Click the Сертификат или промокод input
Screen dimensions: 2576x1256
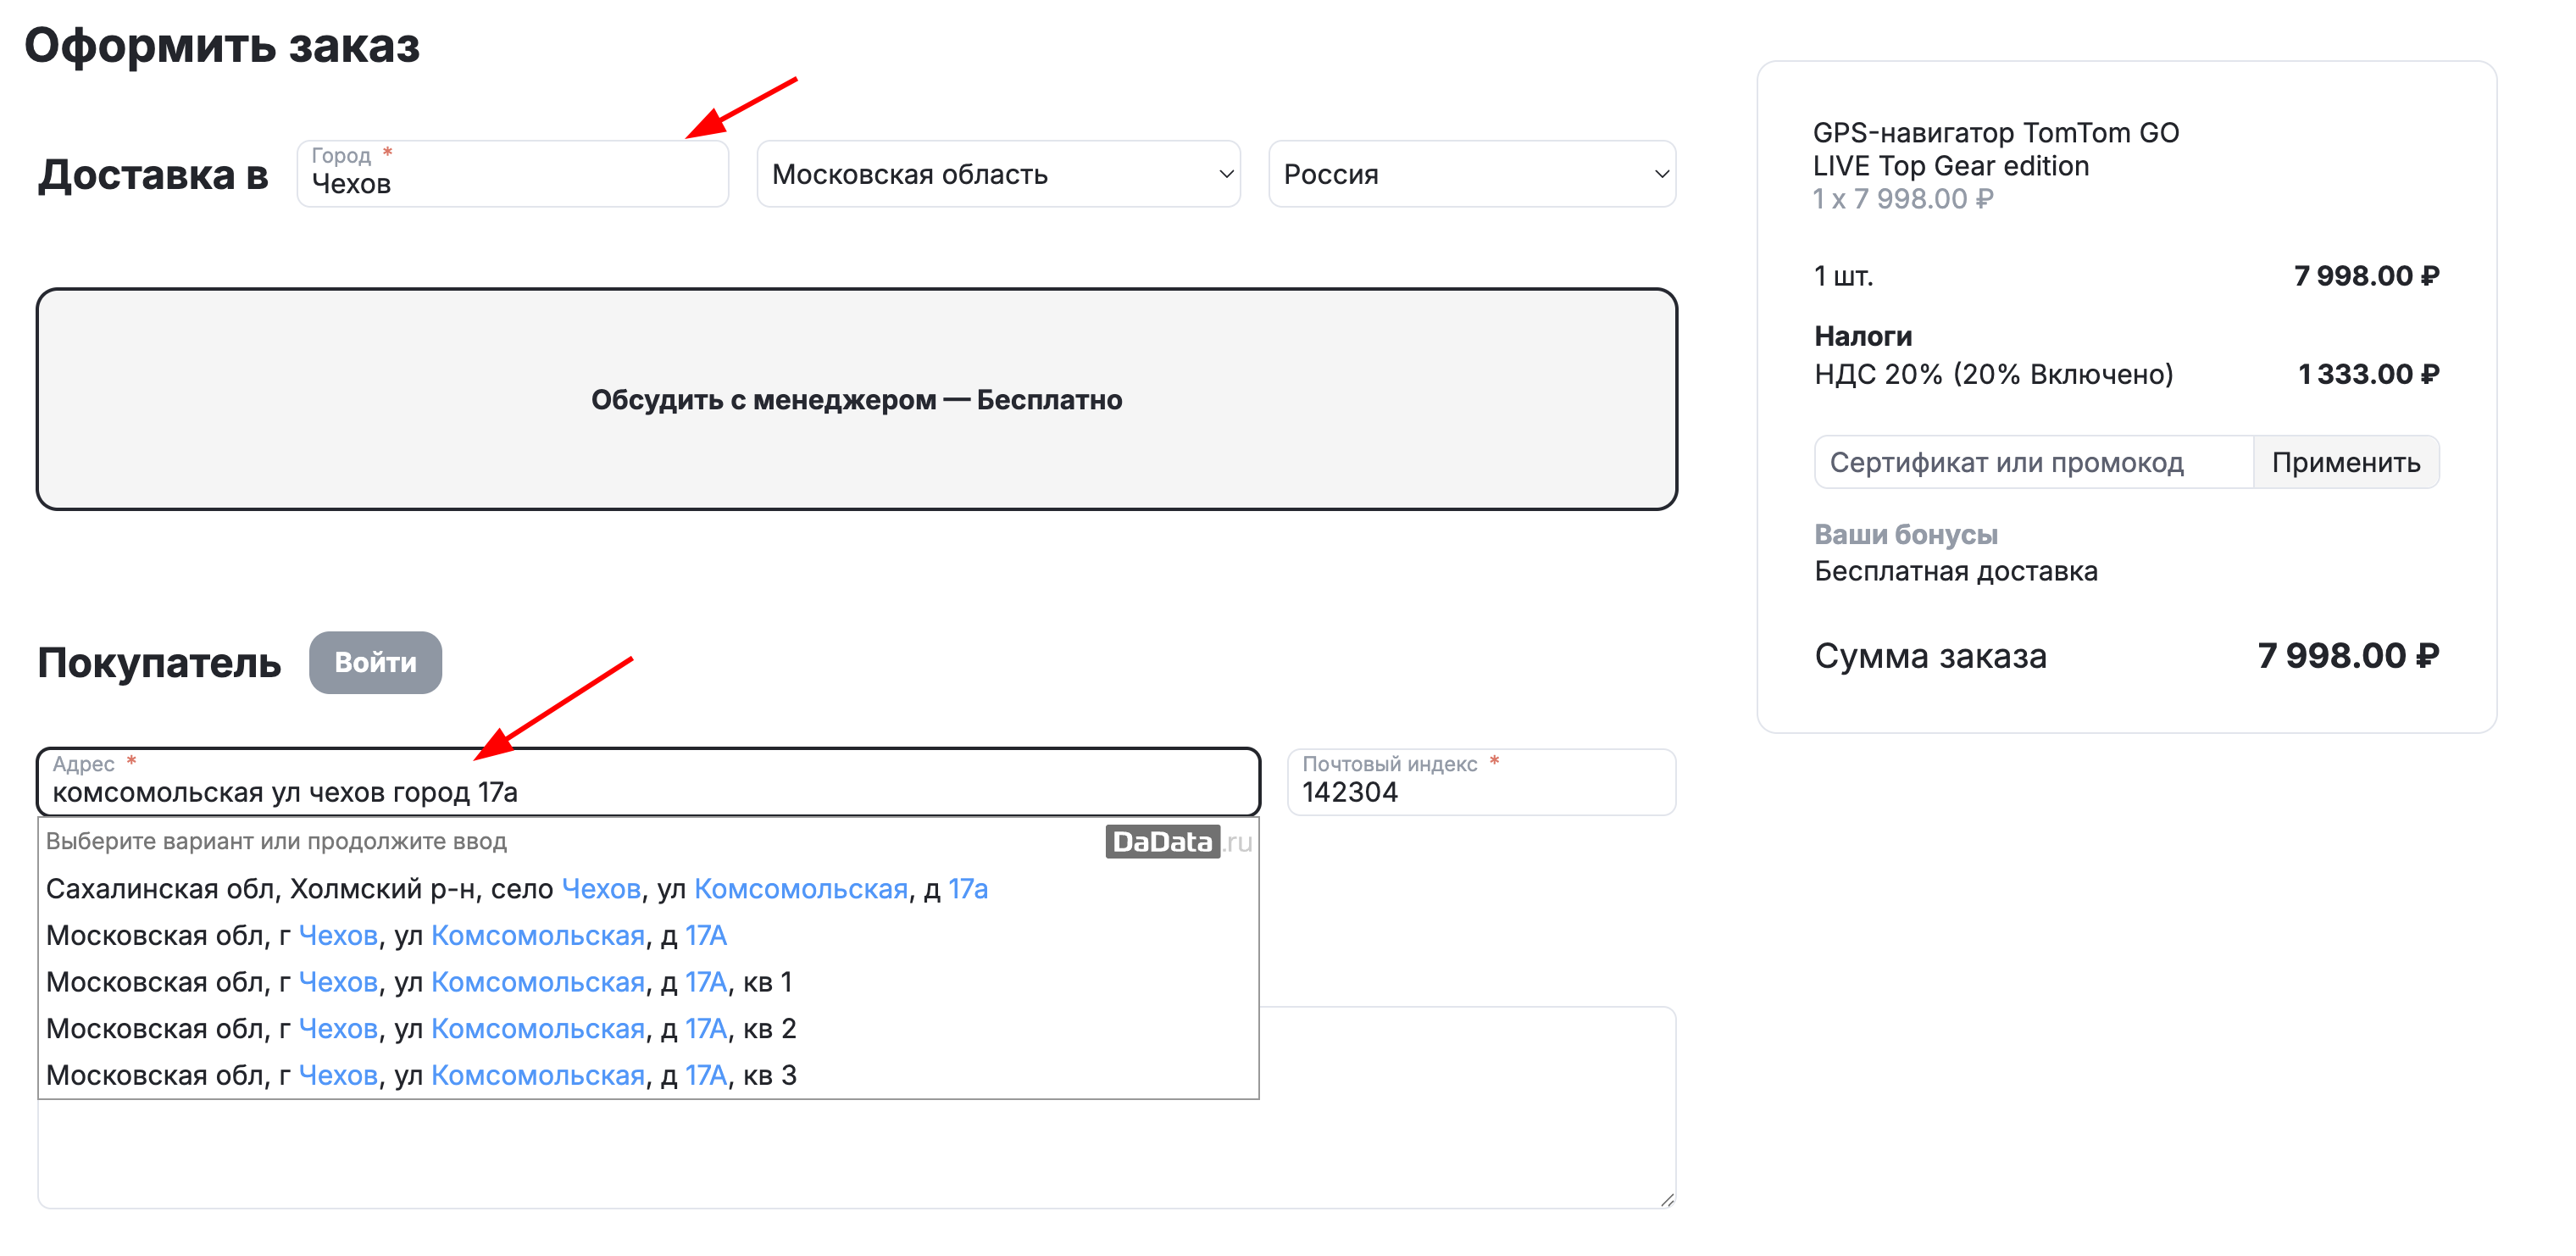(2032, 462)
